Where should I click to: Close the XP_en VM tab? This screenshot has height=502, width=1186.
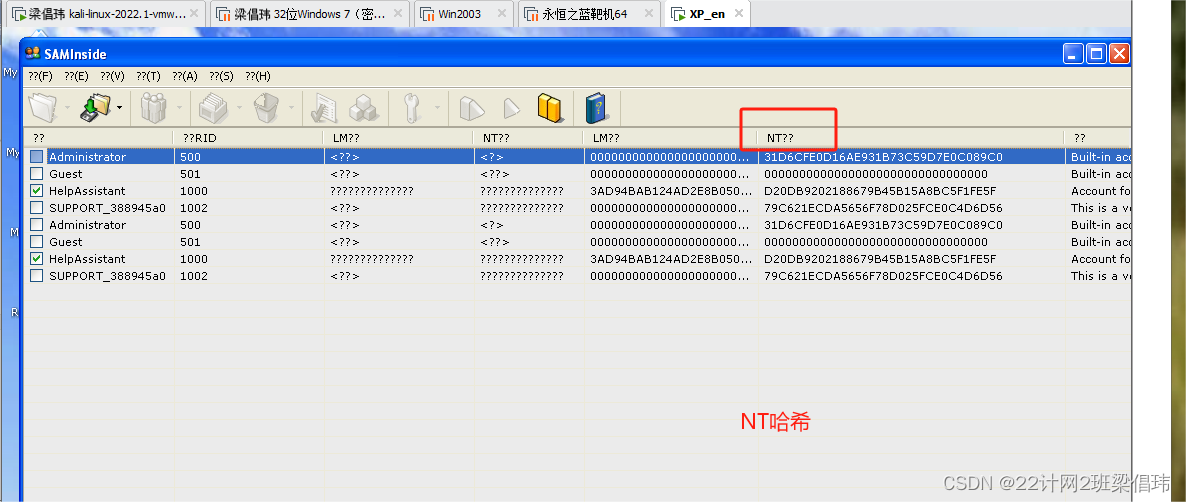click(738, 14)
